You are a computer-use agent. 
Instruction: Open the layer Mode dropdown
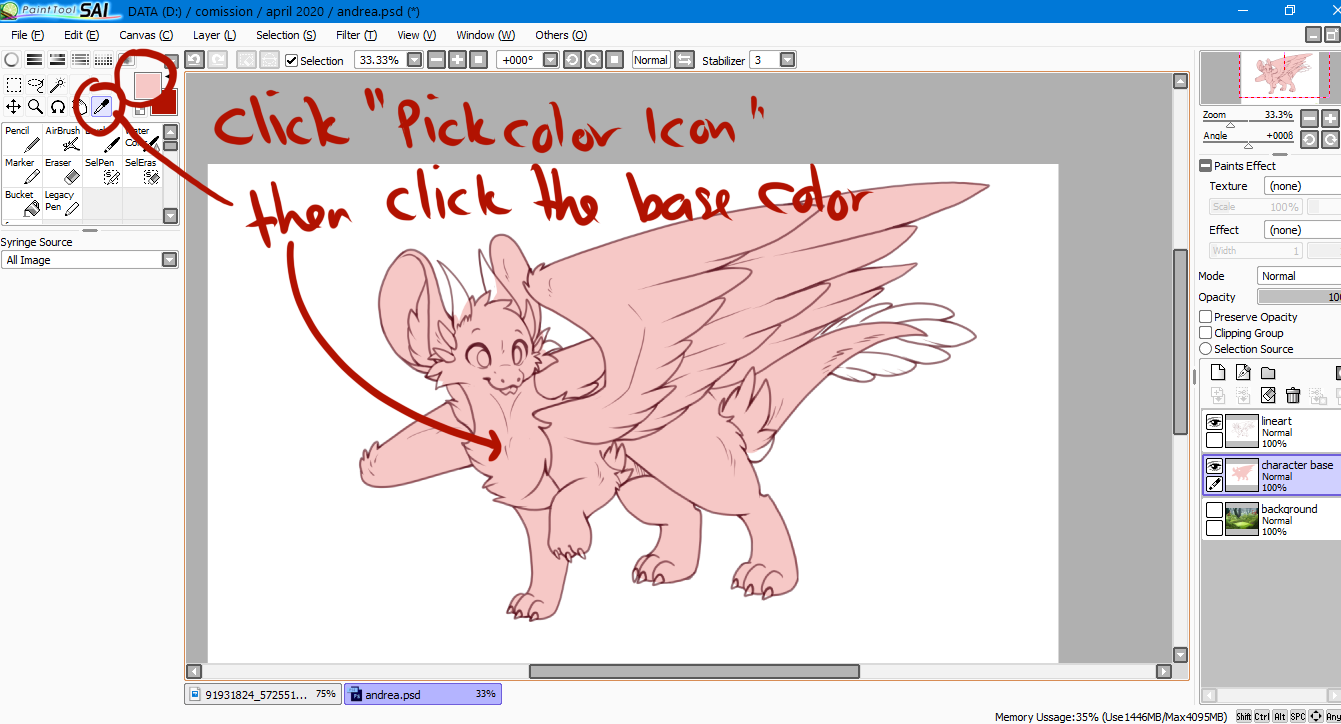tap(1299, 276)
